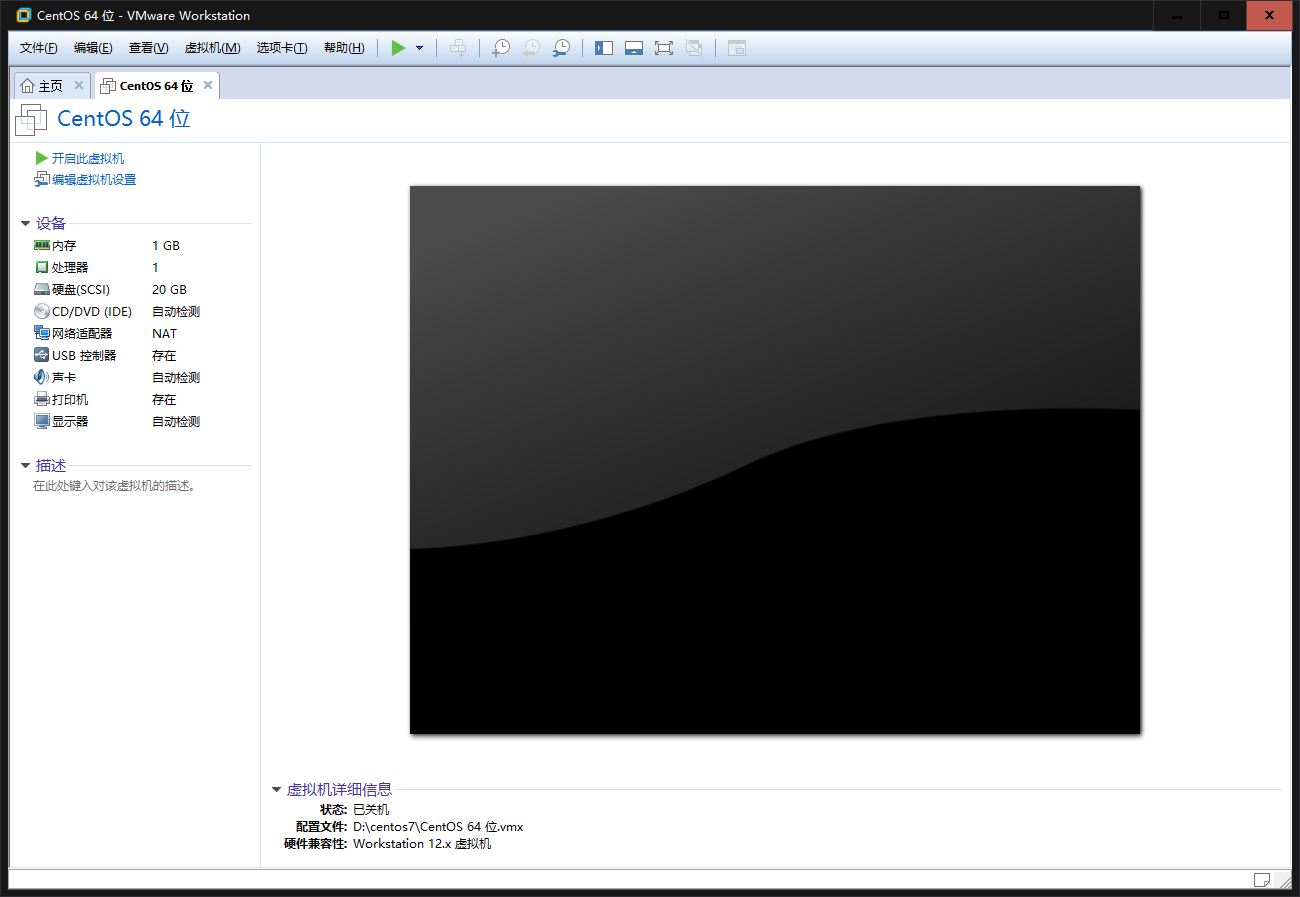Click 编辑虚拟机设置 link

pyautogui.click(x=94, y=180)
